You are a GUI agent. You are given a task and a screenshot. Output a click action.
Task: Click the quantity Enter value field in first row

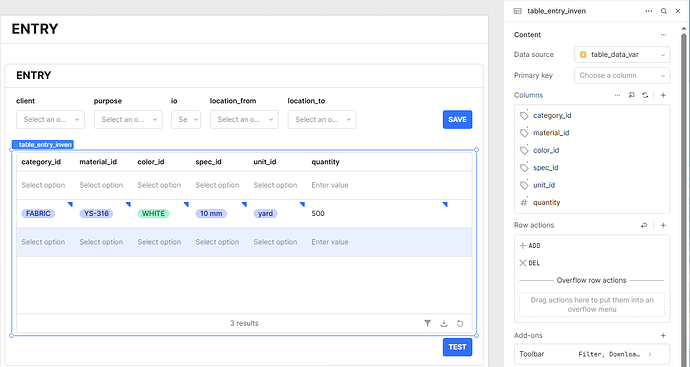[x=330, y=185]
